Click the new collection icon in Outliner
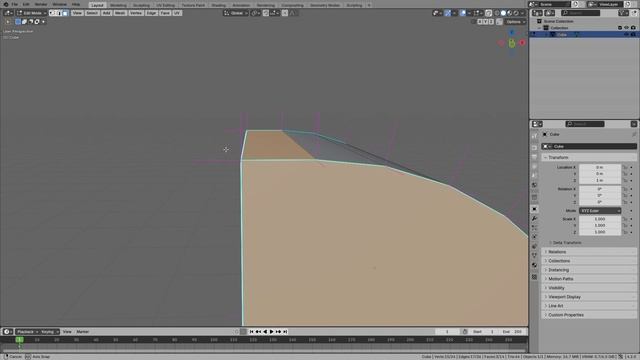 (635, 13)
